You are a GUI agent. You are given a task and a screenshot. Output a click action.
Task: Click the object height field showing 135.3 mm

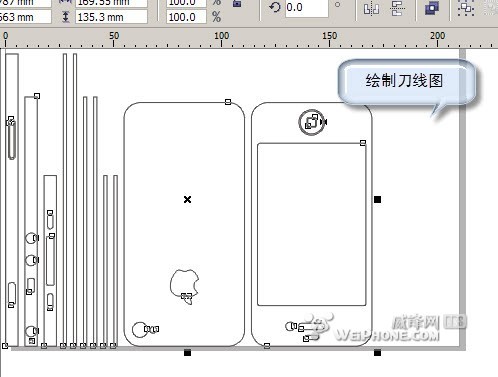click(111, 17)
